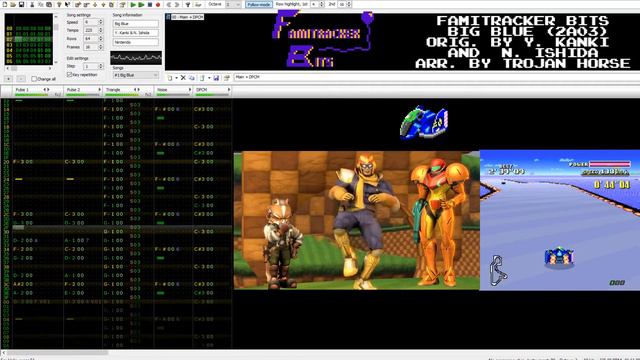Increase second row highlight value
The width and height of the screenshot is (640, 360).
350,2
